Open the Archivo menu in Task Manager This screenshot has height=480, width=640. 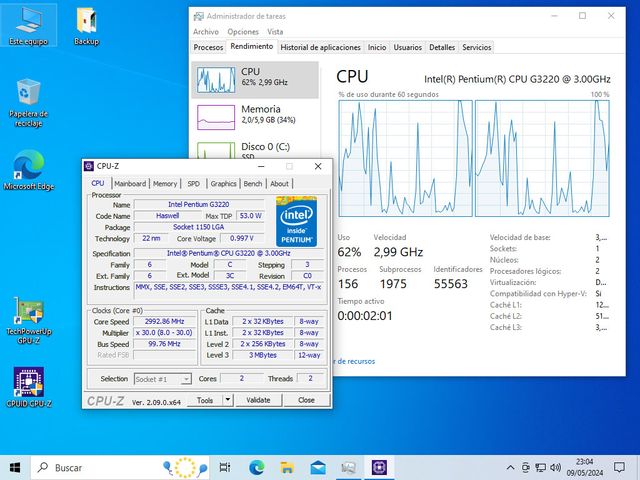coord(206,32)
